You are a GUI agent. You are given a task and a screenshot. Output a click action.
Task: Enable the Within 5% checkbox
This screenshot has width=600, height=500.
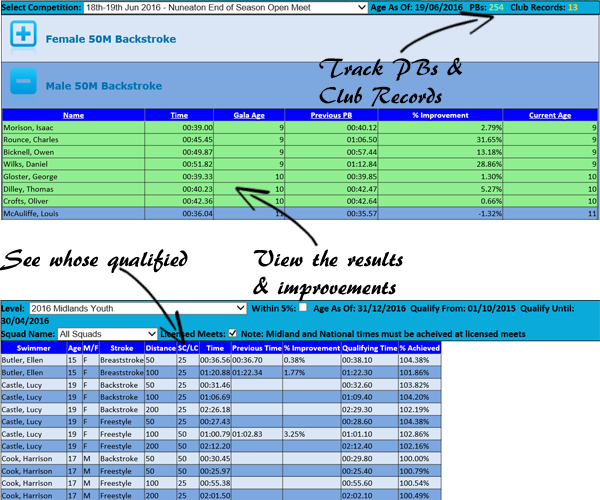coord(305,308)
